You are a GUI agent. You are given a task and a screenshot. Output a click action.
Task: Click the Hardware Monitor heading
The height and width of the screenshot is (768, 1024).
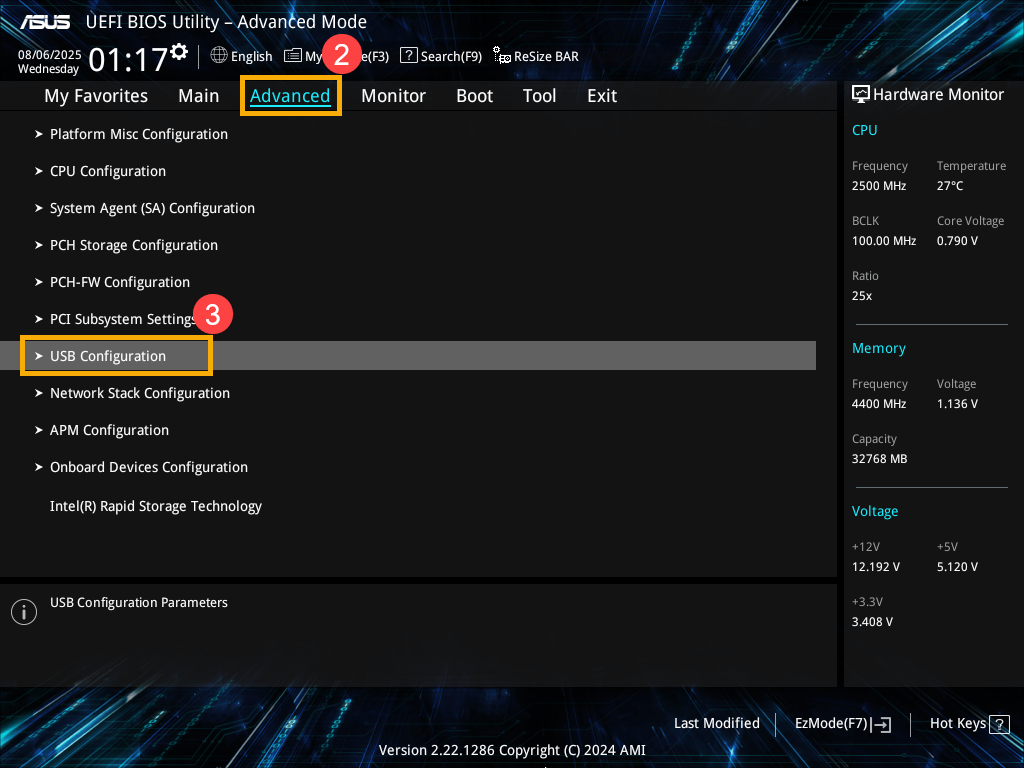click(x=938, y=95)
